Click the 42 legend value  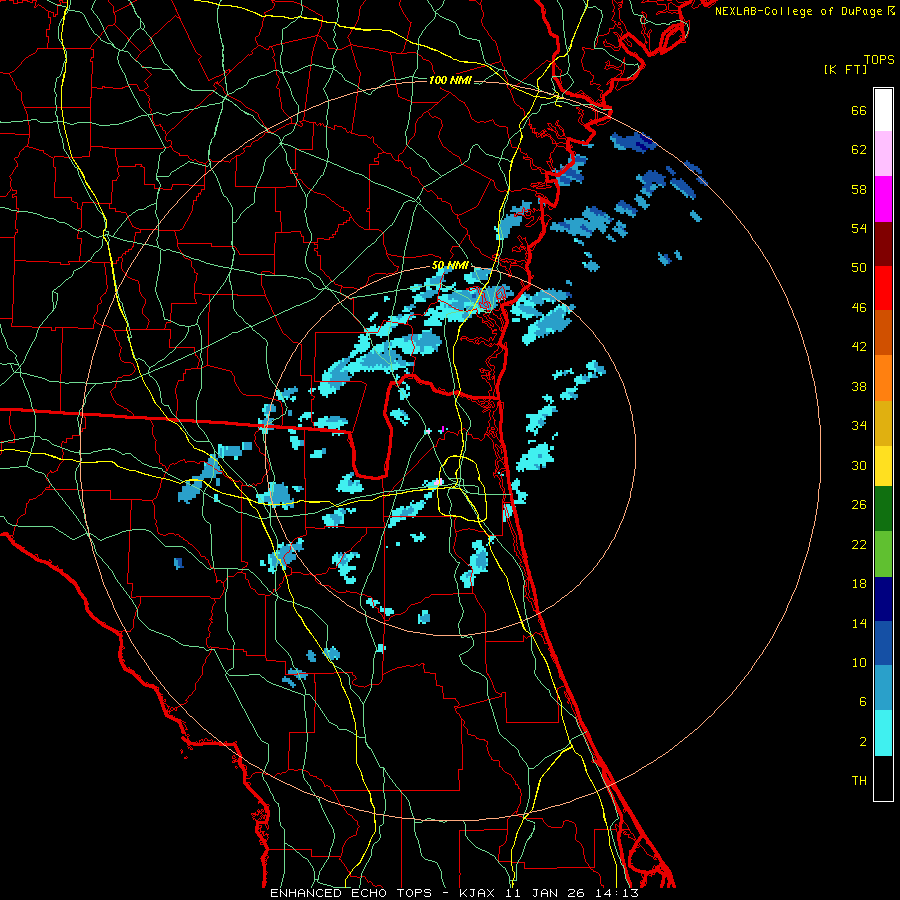click(x=859, y=347)
